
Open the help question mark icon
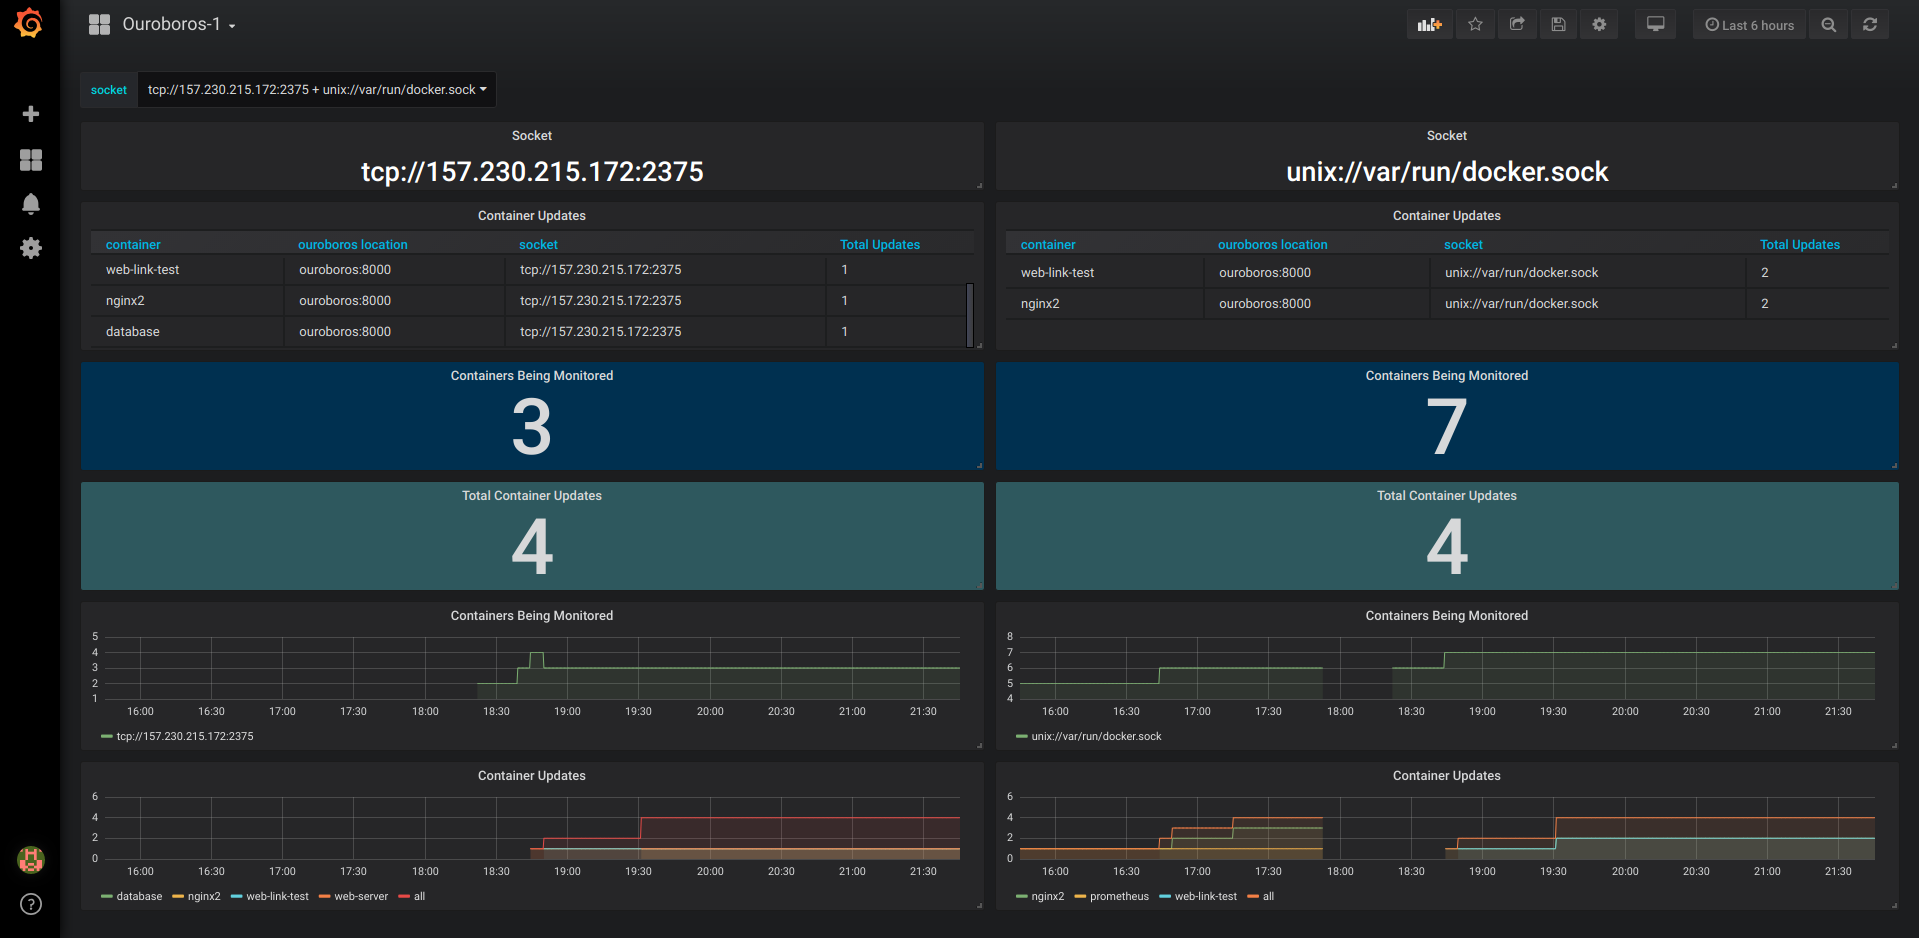pos(31,904)
